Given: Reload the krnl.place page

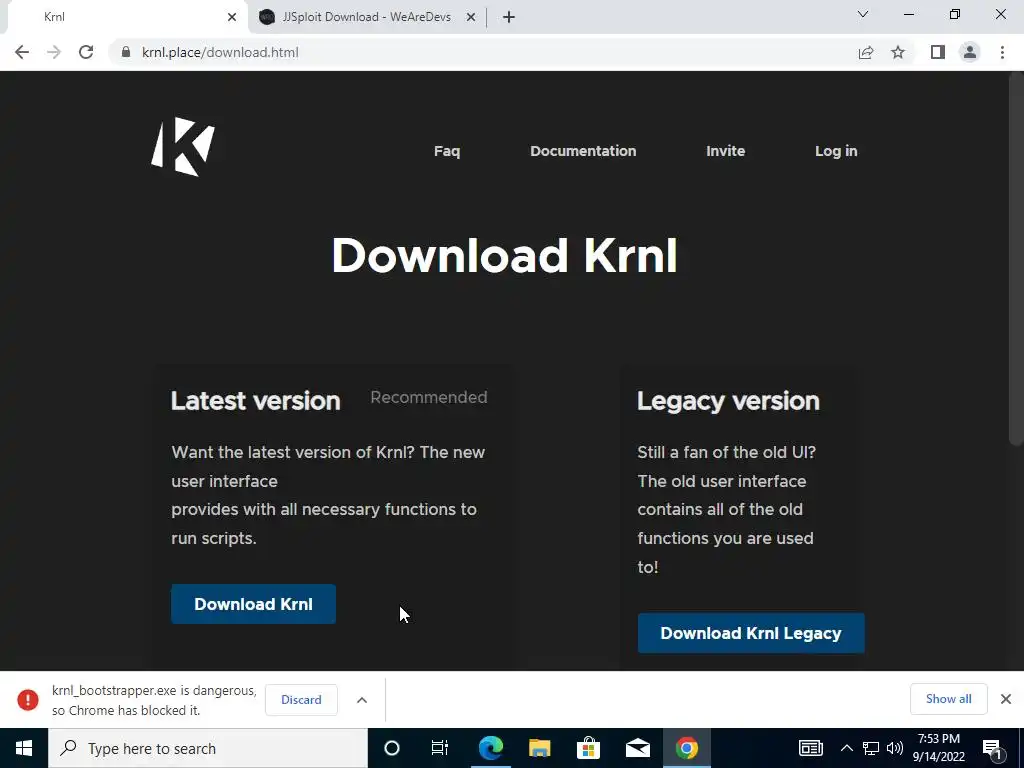Looking at the screenshot, I should point(86,52).
